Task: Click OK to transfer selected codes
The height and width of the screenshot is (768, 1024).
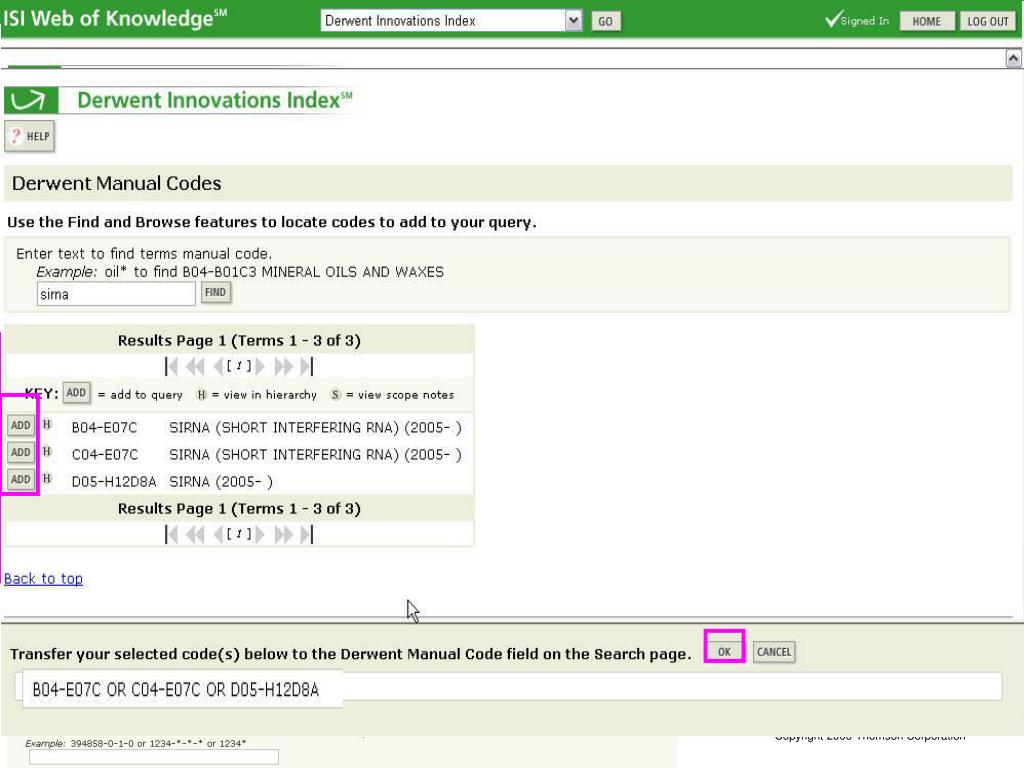Action: (x=724, y=651)
